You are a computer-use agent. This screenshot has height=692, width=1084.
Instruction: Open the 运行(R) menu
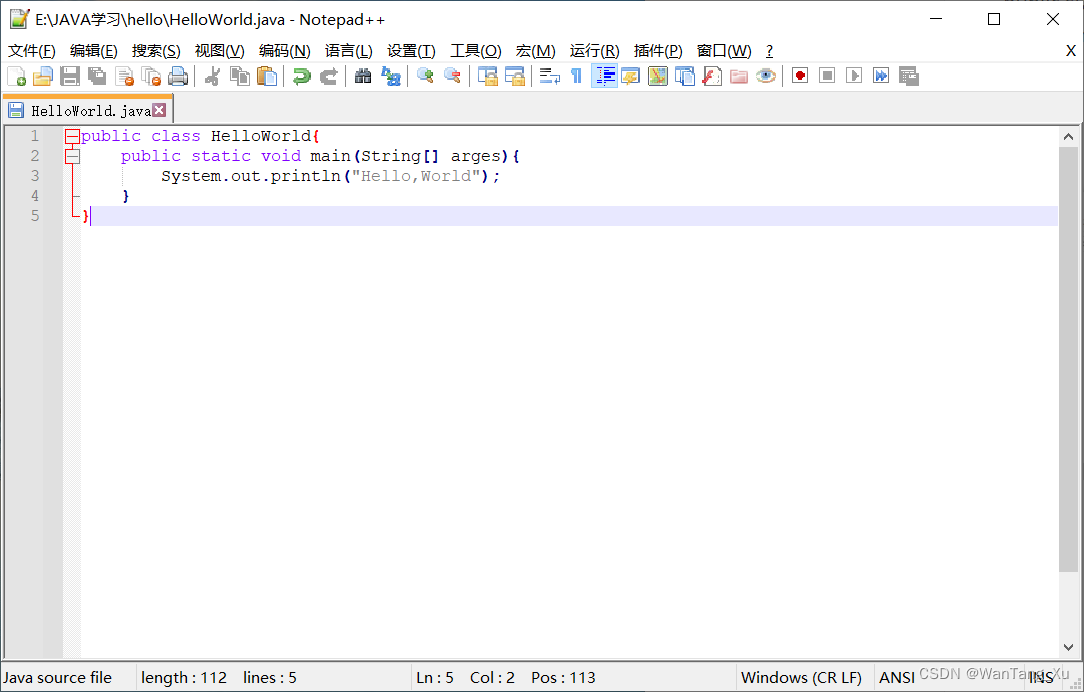(594, 51)
